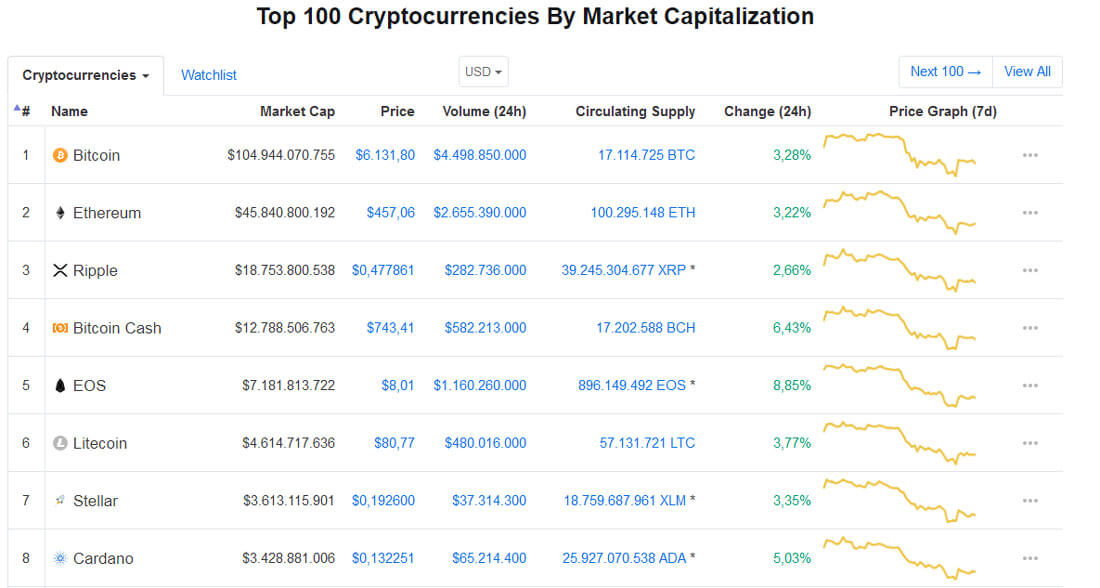Click the Cardano coin icon
This screenshot has width=1100, height=588.
(61, 558)
